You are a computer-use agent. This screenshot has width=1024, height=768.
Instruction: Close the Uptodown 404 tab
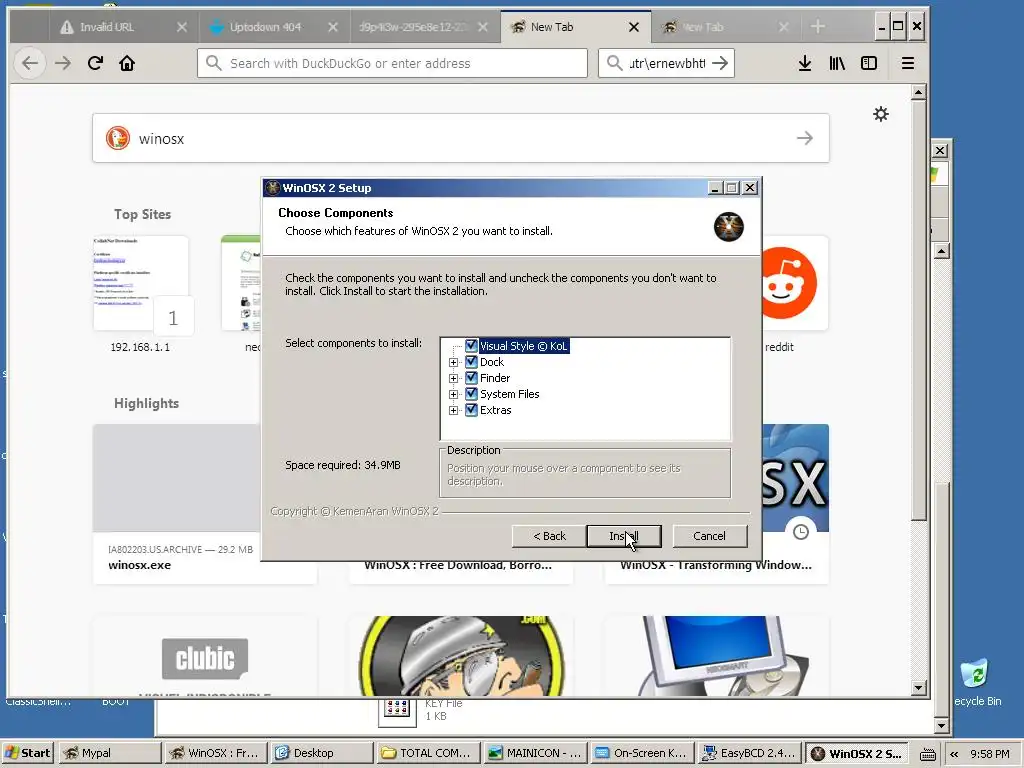[x=333, y=27]
